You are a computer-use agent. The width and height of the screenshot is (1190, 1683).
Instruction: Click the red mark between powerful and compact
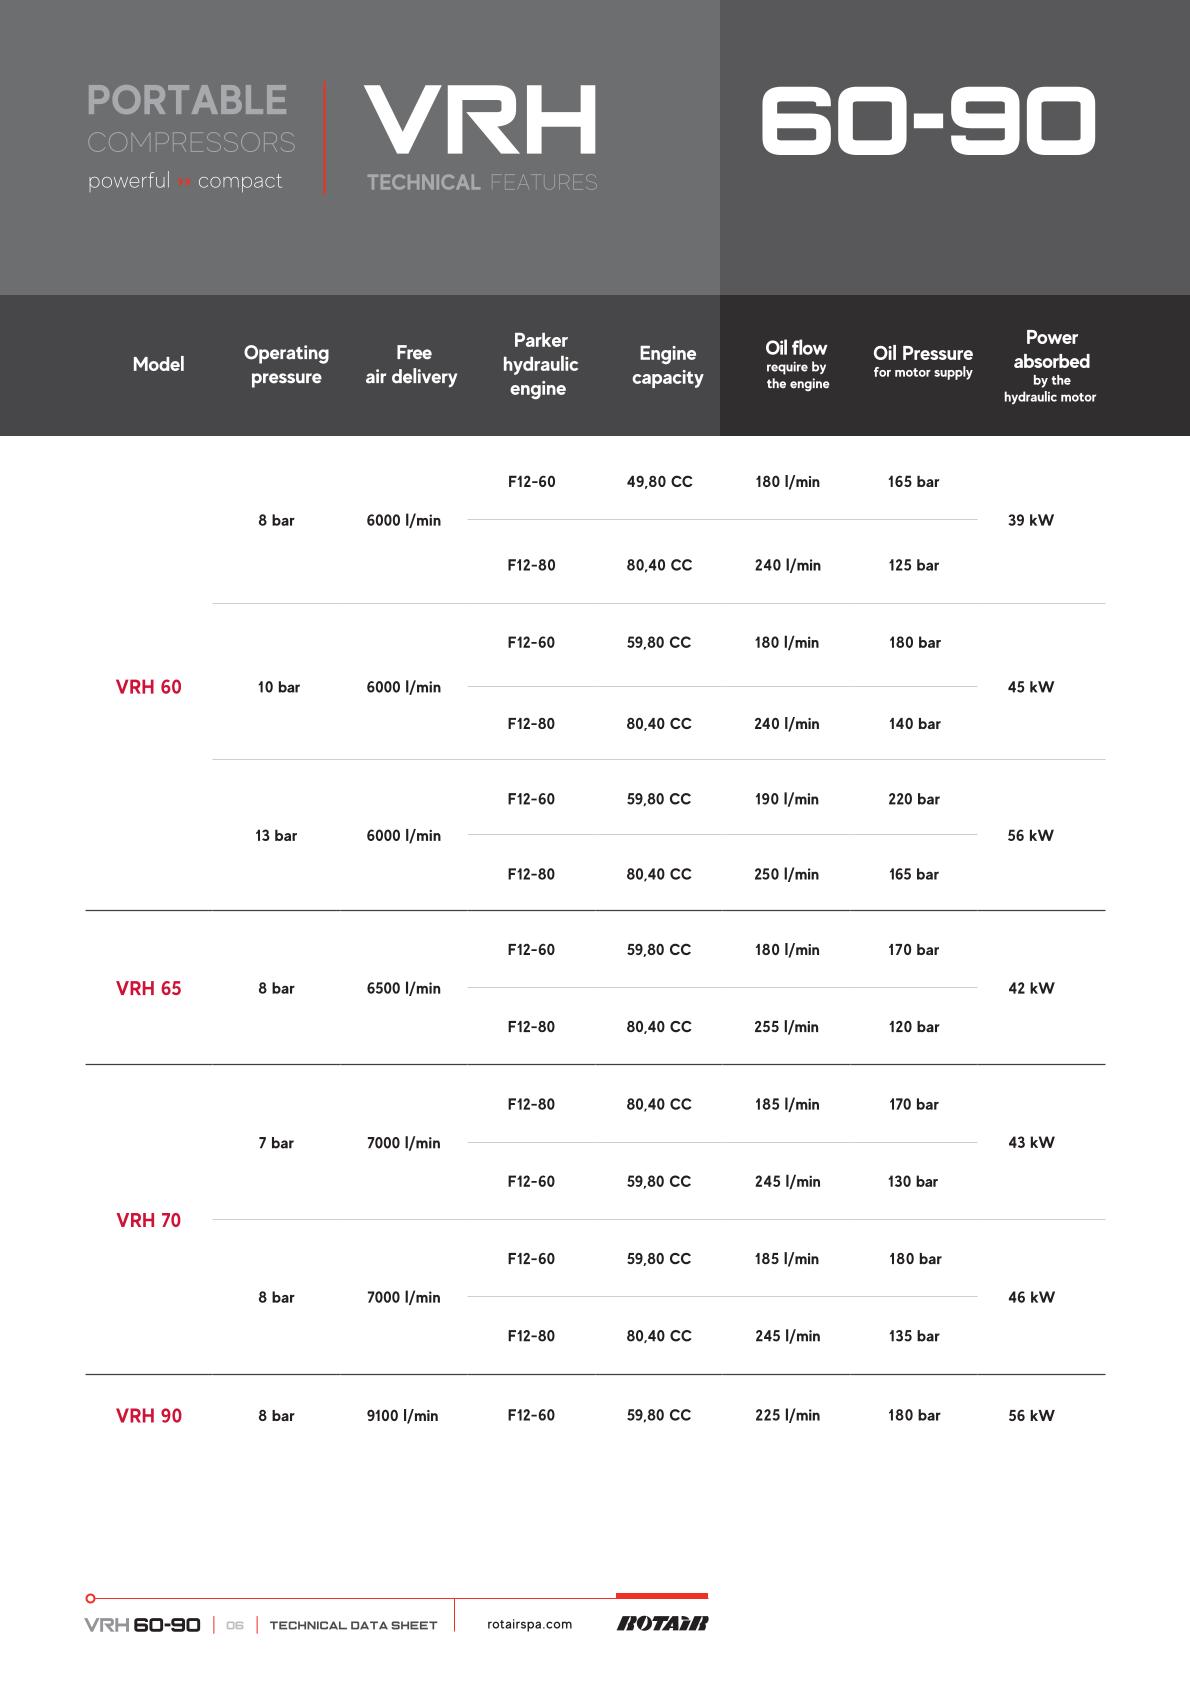(x=184, y=182)
